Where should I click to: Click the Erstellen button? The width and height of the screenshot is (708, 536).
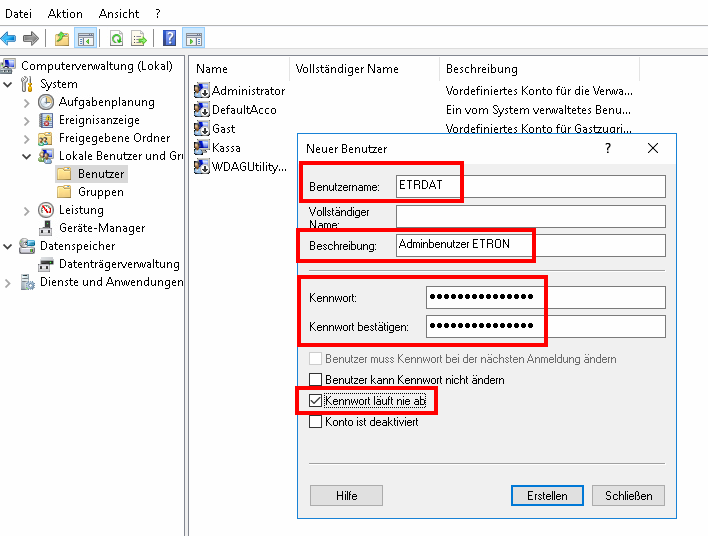click(547, 495)
